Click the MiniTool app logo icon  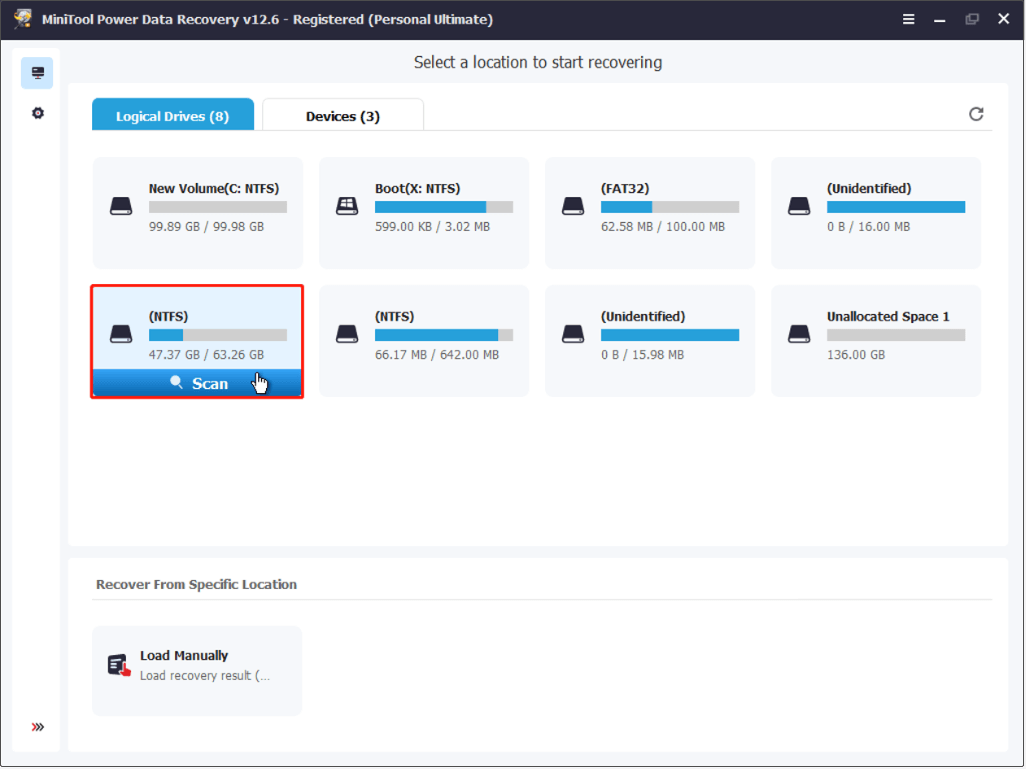[x=23, y=18]
